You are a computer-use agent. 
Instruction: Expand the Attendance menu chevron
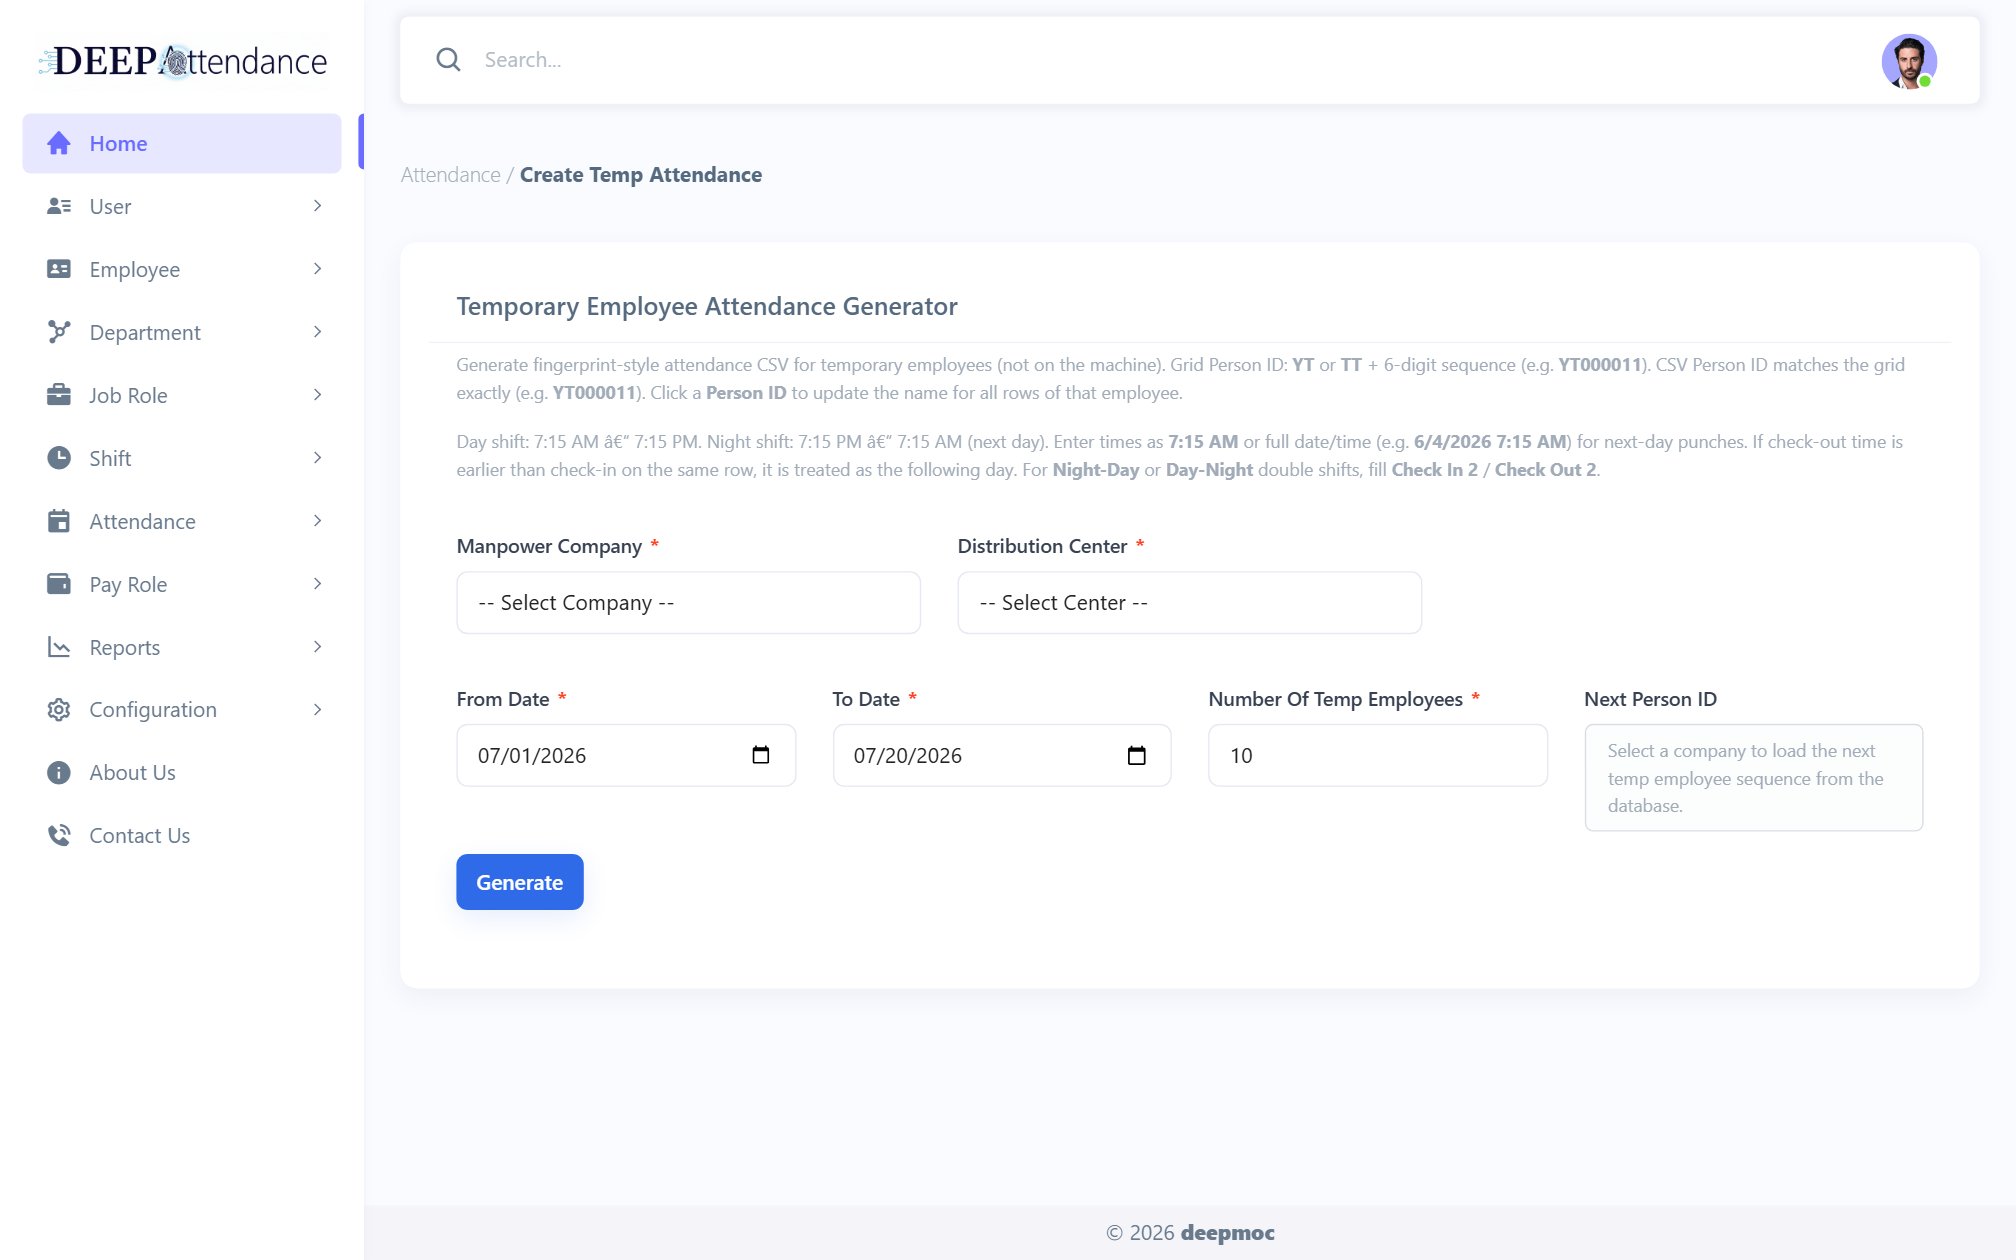click(x=318, y=521)
